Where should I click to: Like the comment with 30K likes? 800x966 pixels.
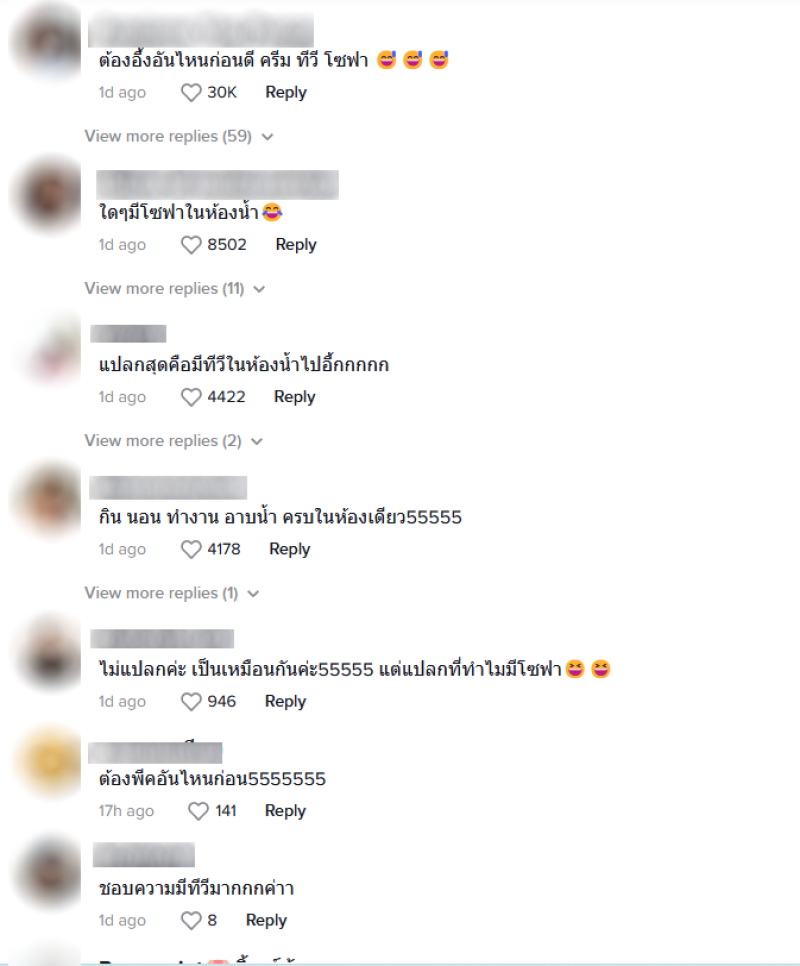[x=191, y=93]
